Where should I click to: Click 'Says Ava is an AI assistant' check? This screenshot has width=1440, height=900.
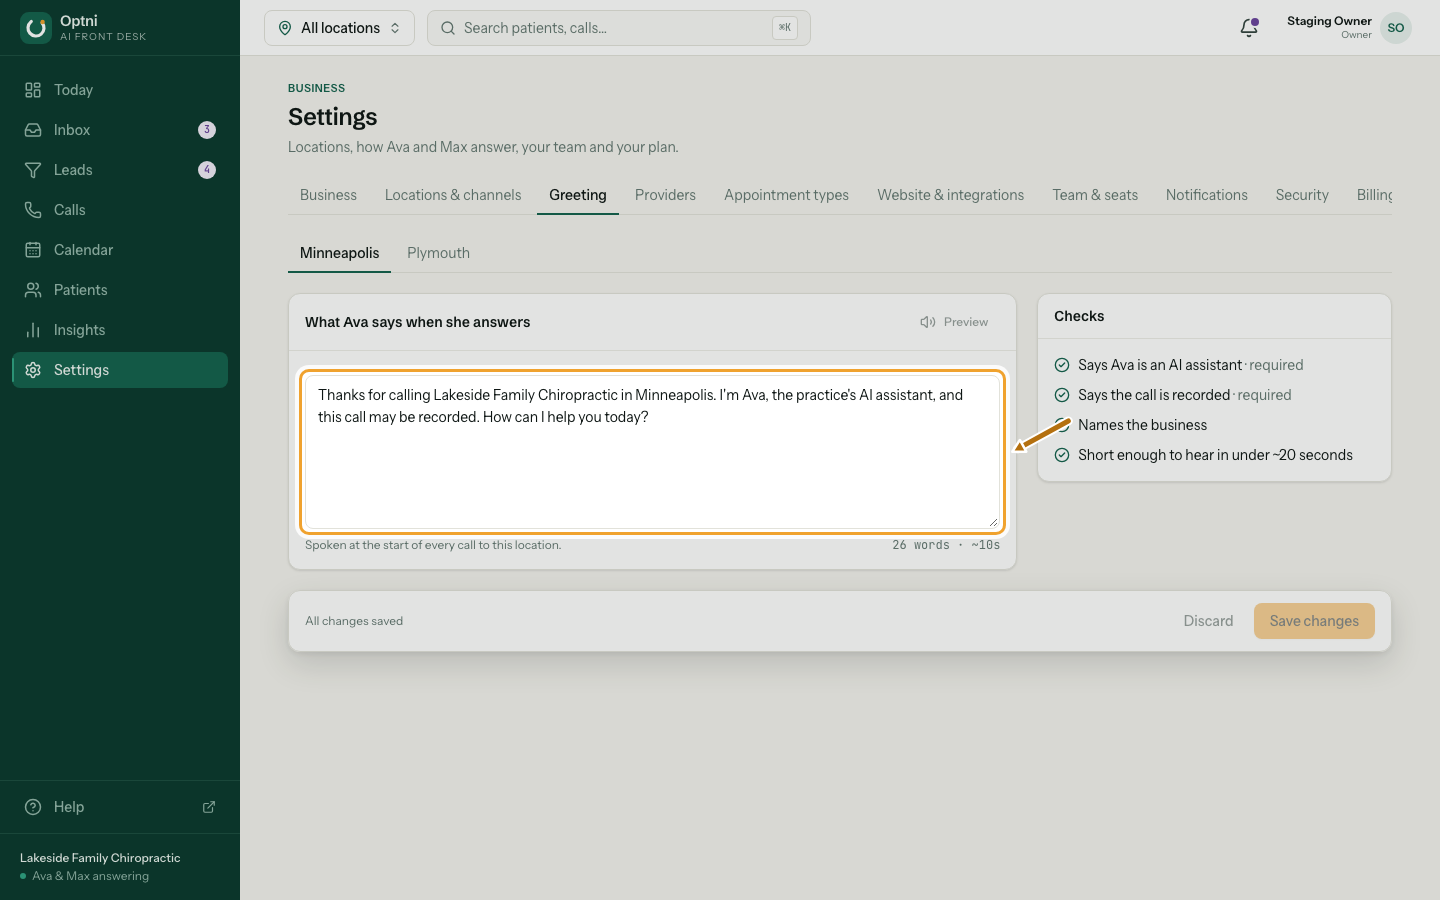click(x=1160, y=365)
